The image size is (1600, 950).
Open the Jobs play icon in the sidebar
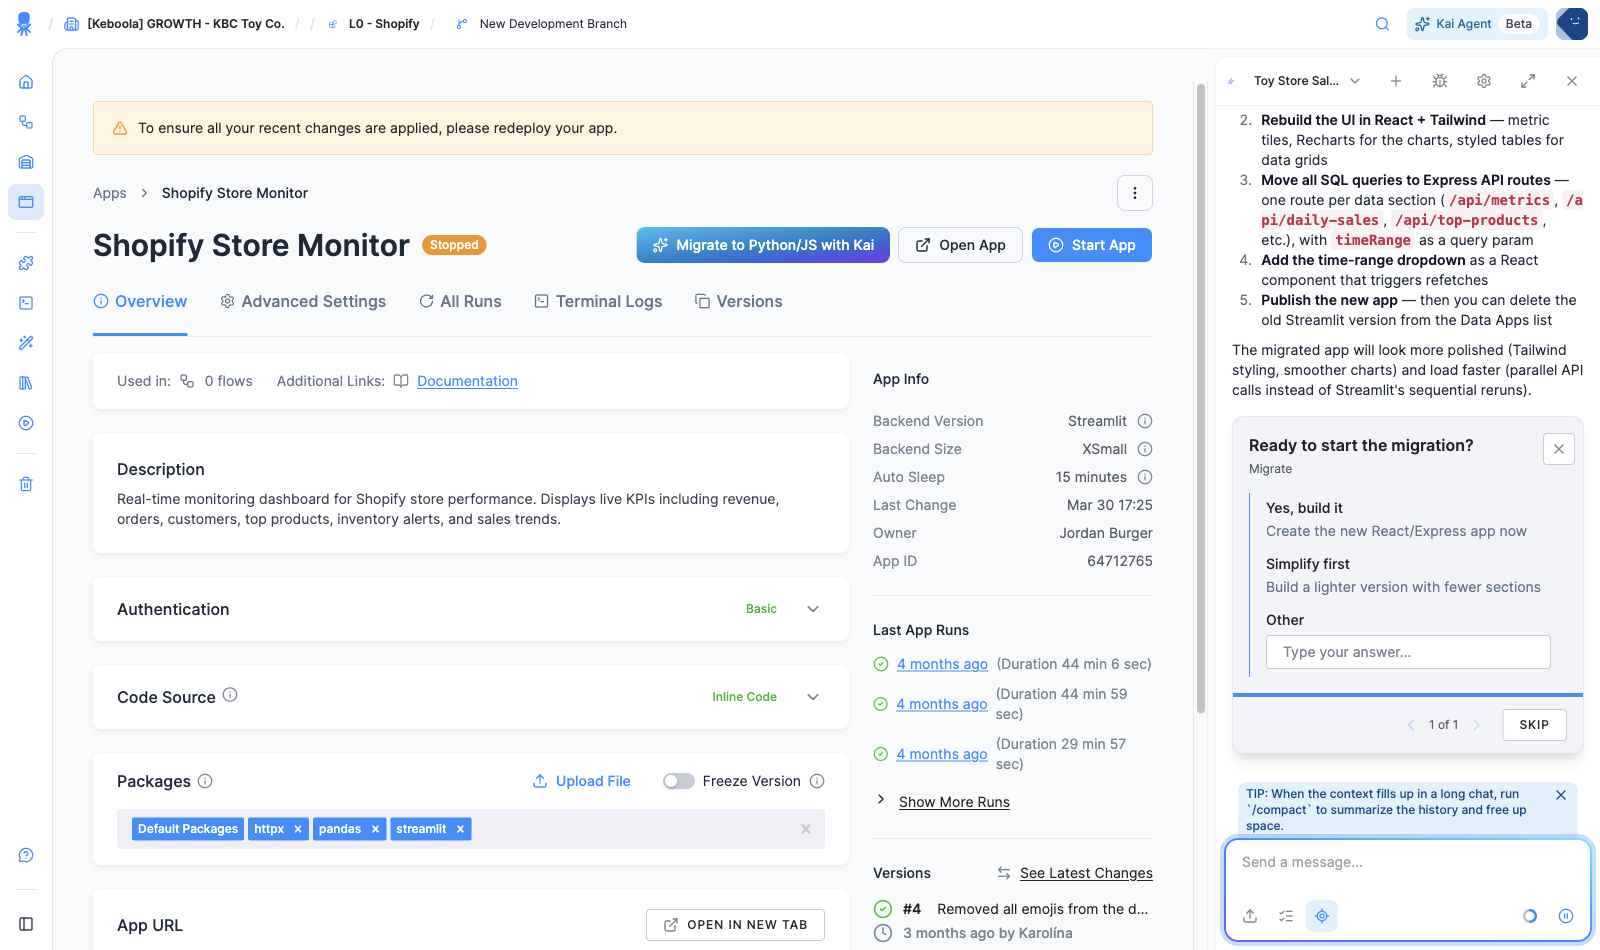(x=26, y=423)
